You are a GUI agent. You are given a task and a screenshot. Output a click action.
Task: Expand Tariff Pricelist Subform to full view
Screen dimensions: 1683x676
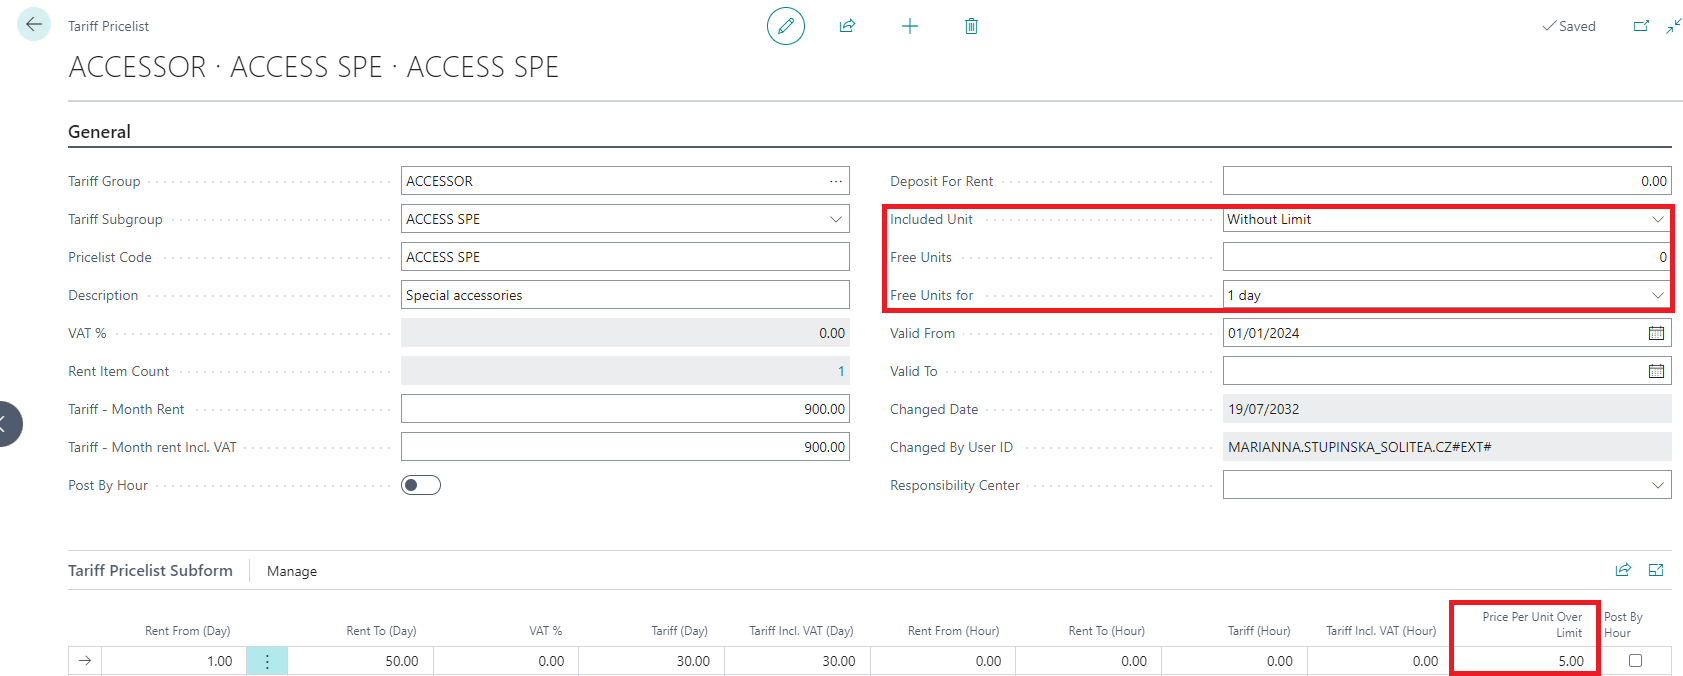[x=1656, y=570]
